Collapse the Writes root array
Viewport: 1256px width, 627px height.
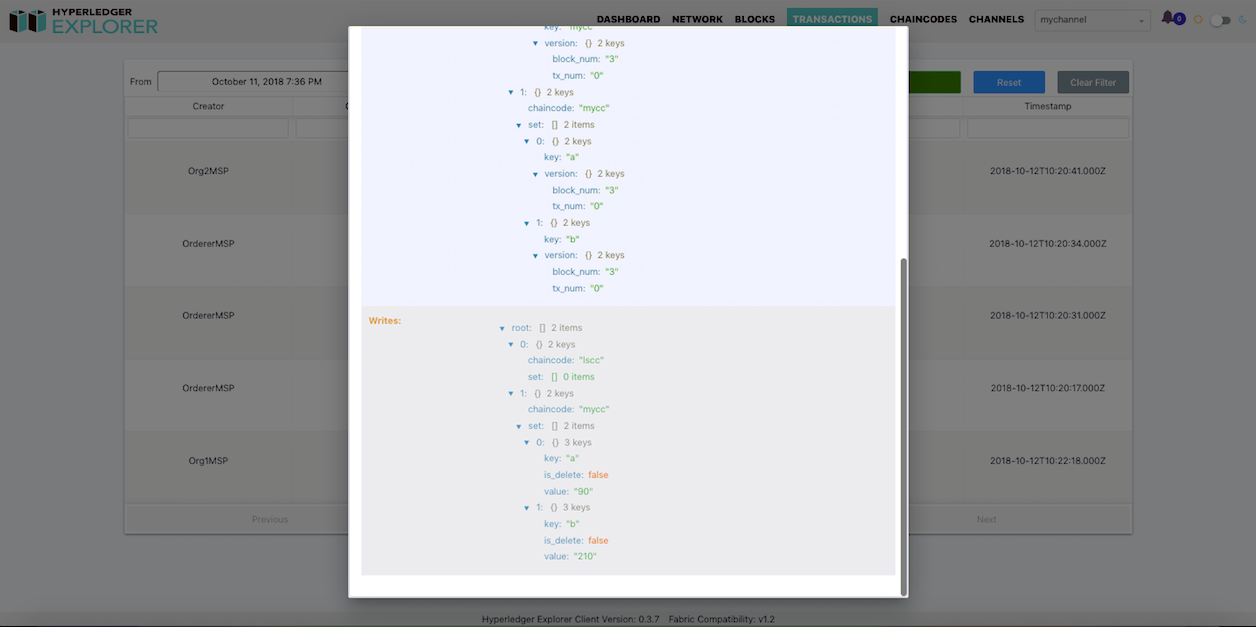[502, 327]
